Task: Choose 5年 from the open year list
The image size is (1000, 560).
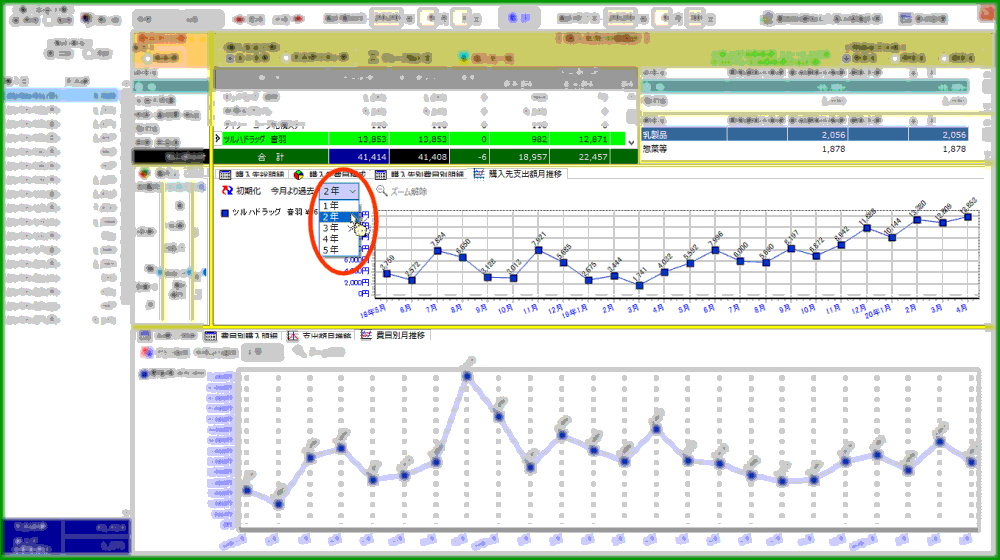Action: pos(339,249)
